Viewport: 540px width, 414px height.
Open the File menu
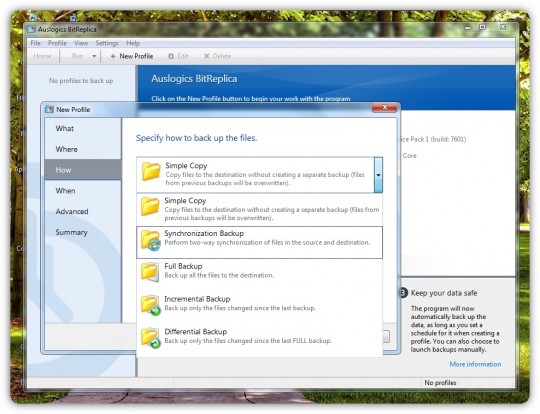pos(35,43)
